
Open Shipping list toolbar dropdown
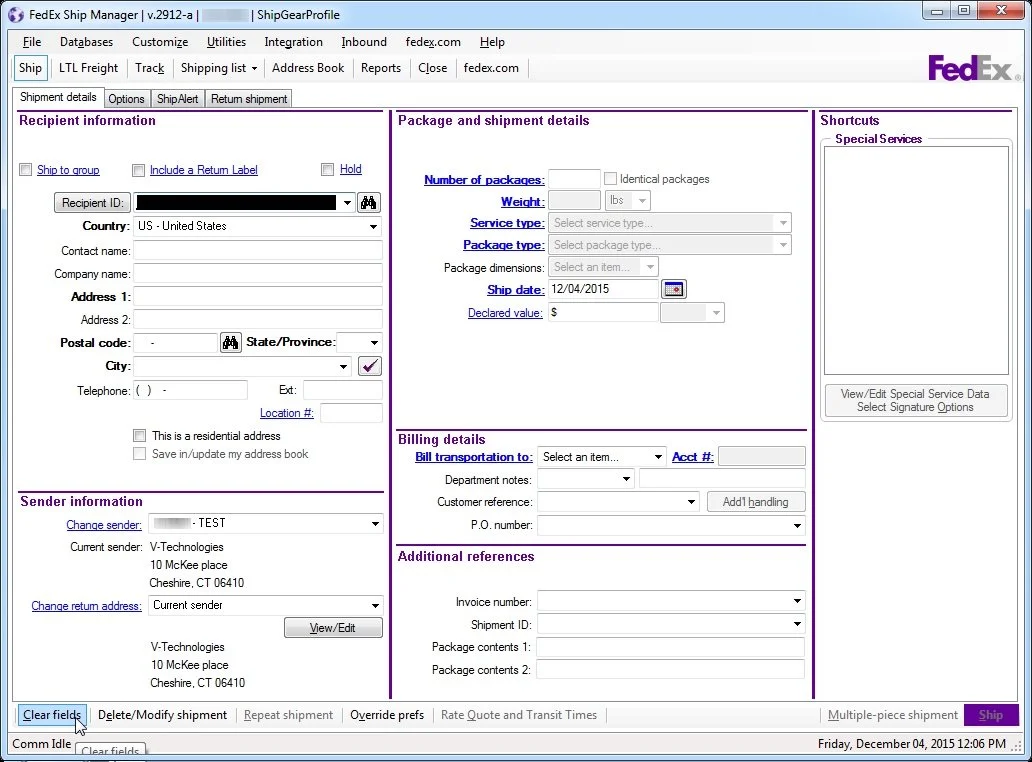(219, 68)
